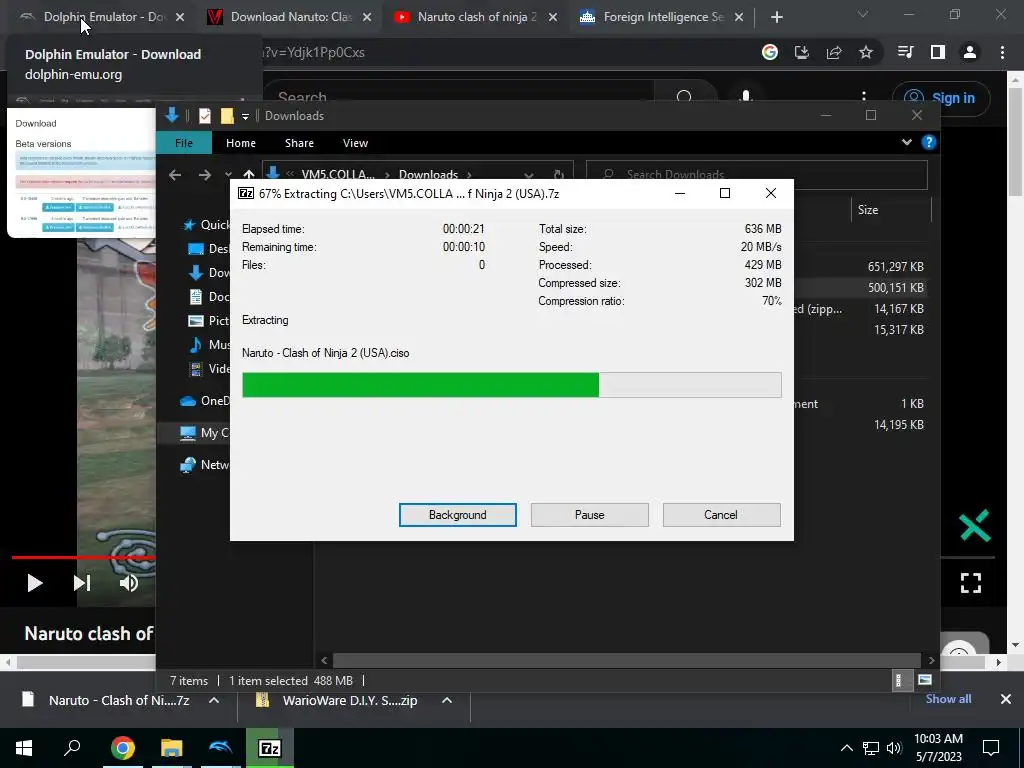Pause the 7-Zip extraction
1024x768 pixels.
(x=589, y=515)
